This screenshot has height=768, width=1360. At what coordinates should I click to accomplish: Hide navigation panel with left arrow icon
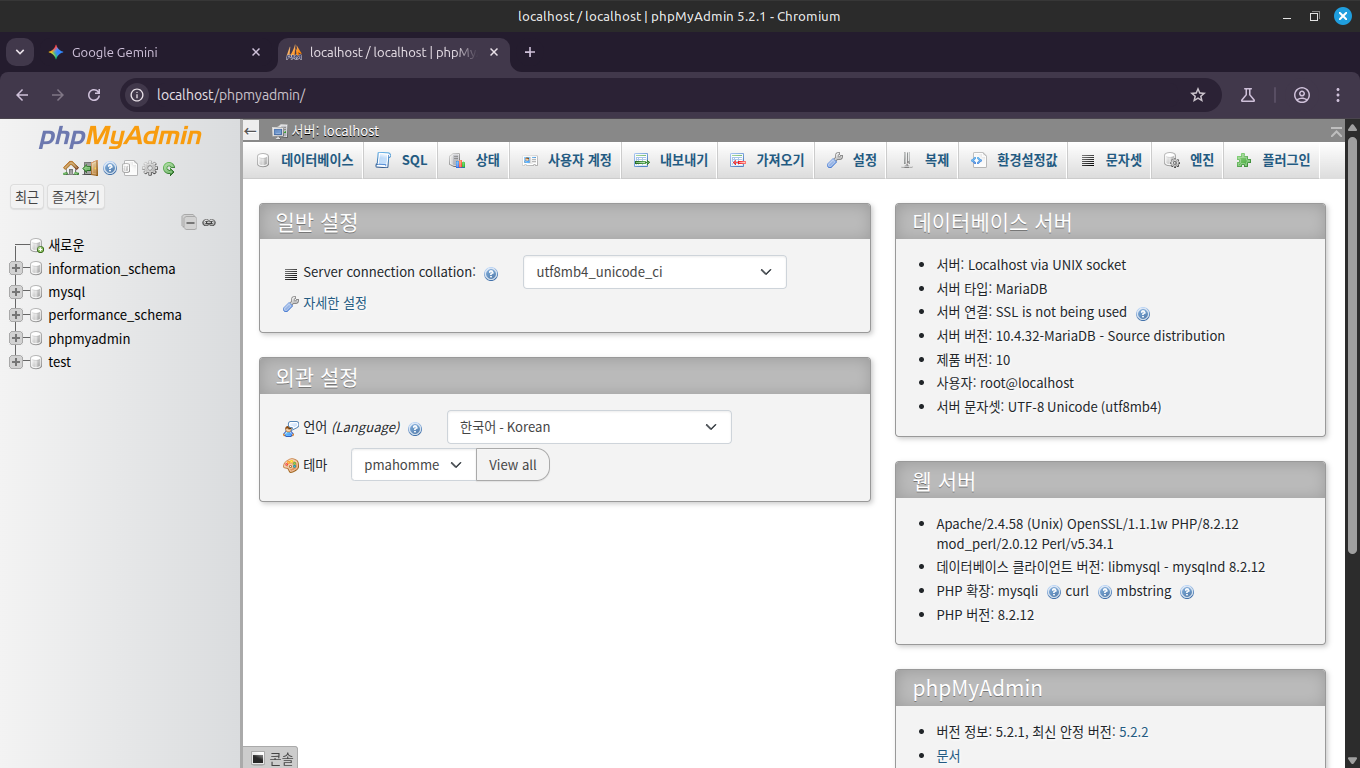tap(251, 131)
